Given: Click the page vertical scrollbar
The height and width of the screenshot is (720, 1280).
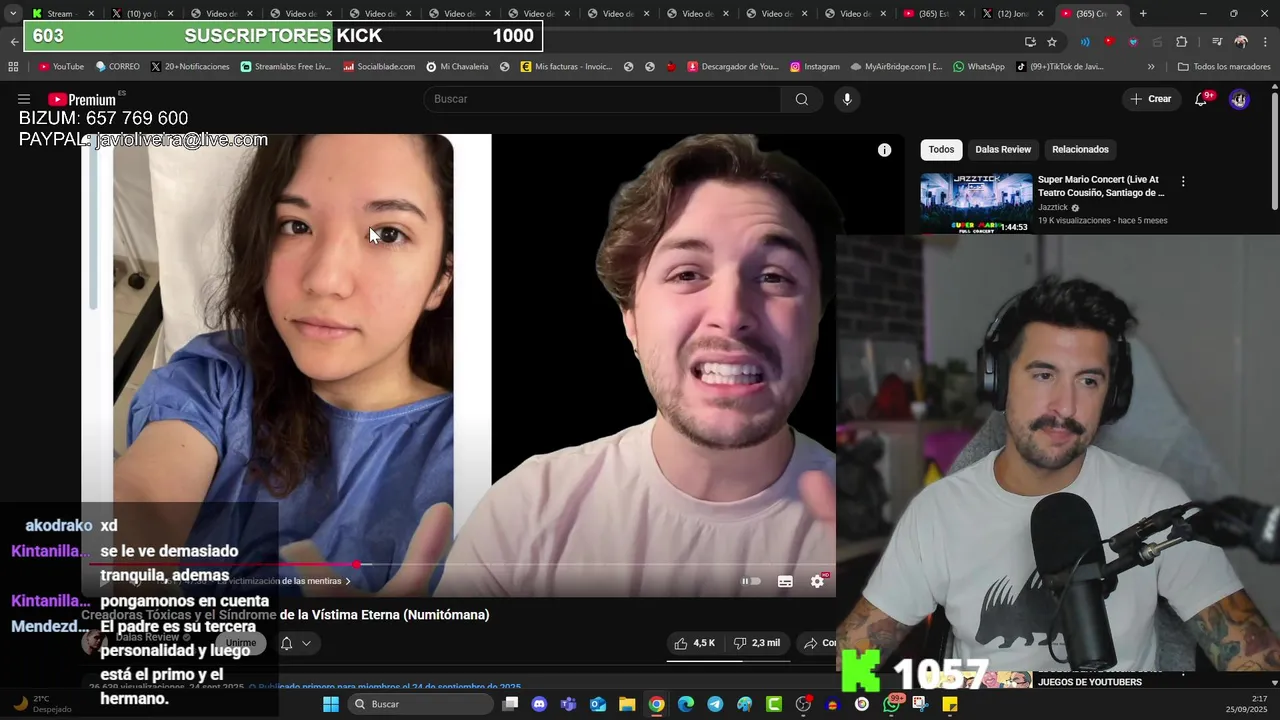Looking at the screenshot, I should pyautogui.click(x=1274, y=150).
